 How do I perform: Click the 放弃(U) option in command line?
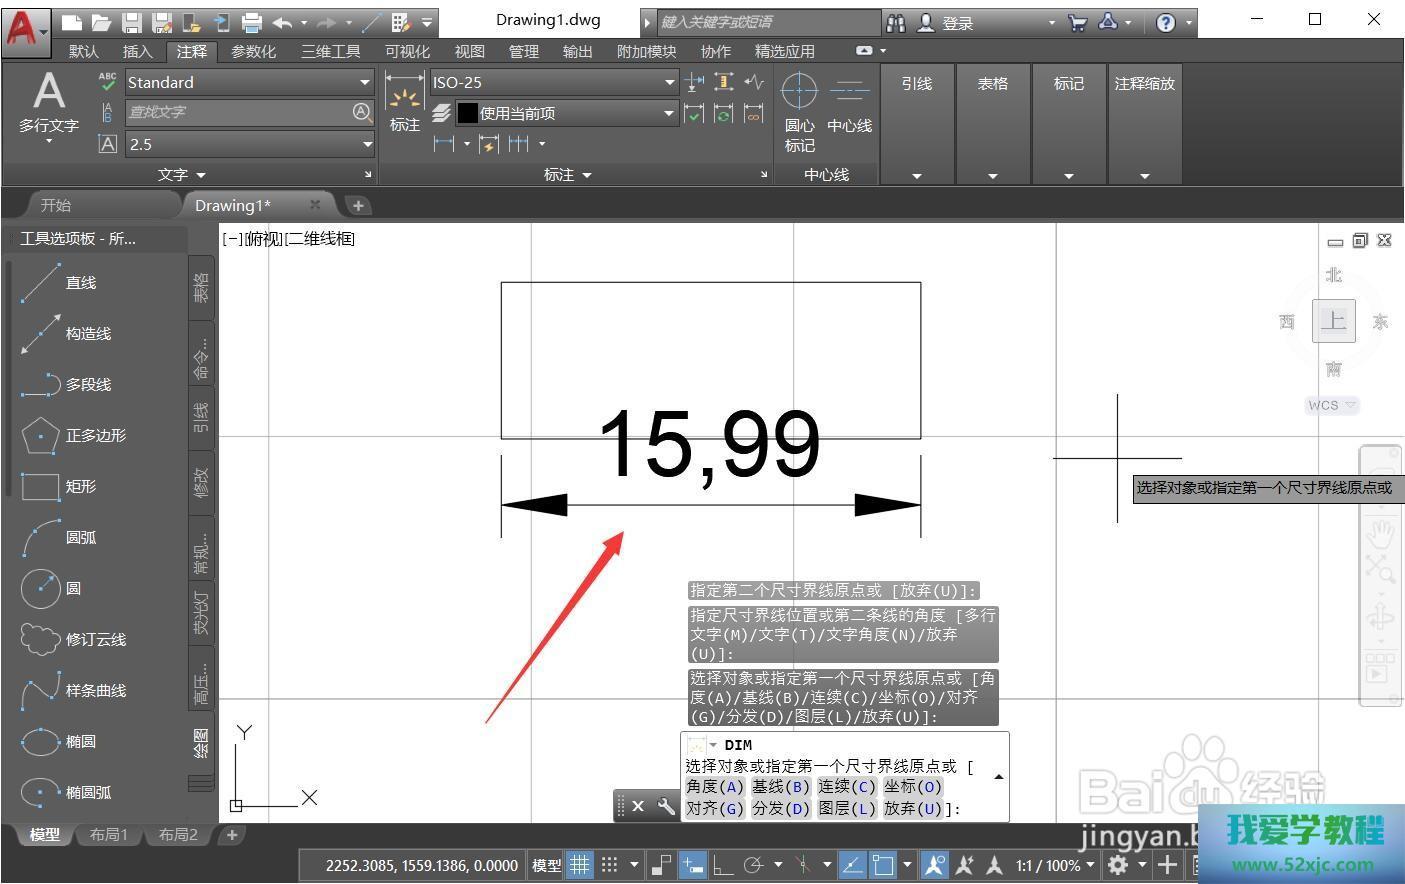coord(912,808)
